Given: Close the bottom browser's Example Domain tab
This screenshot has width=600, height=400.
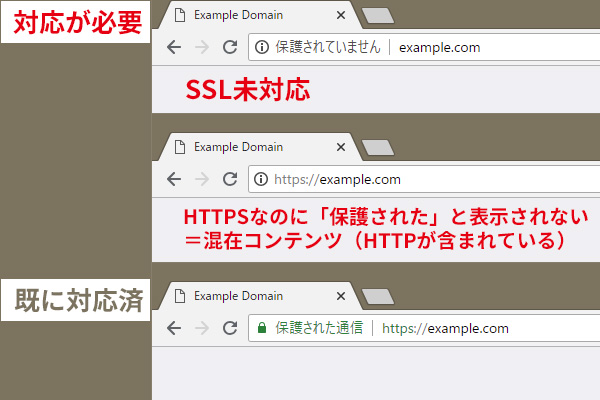Looking at the screenshot, I should coord(342,297).
